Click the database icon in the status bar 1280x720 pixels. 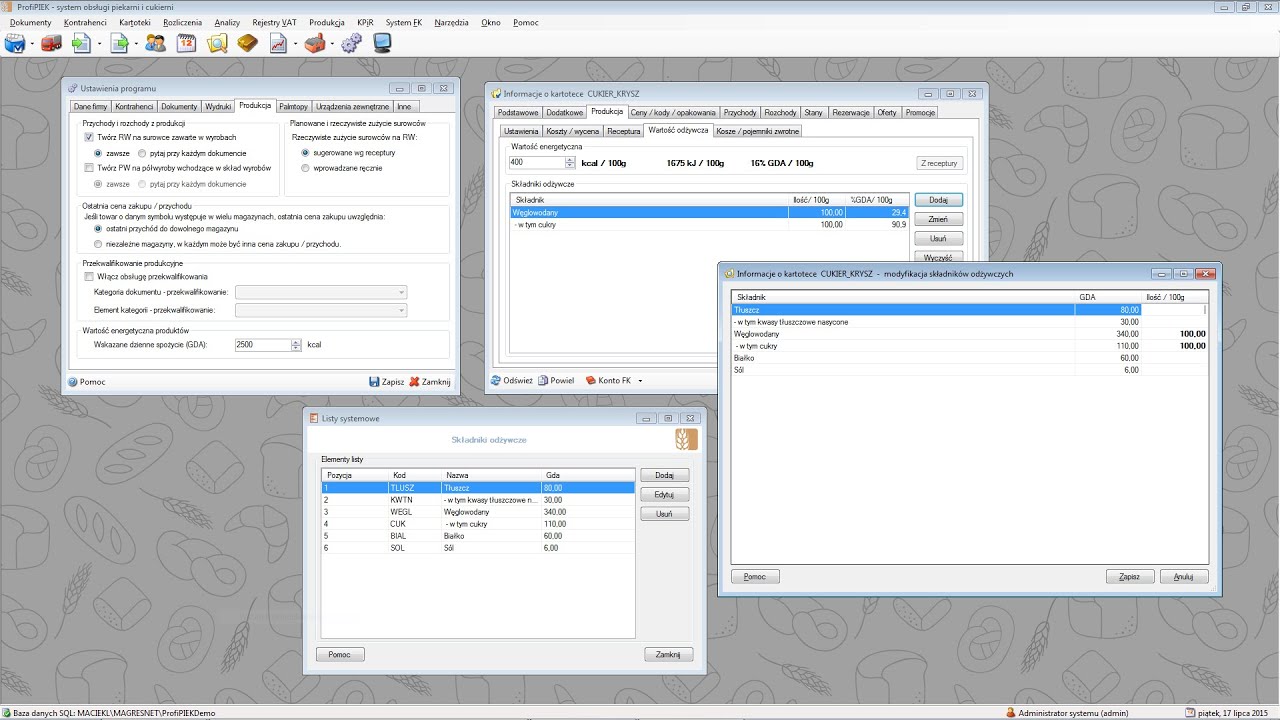(x=7, y=712)
